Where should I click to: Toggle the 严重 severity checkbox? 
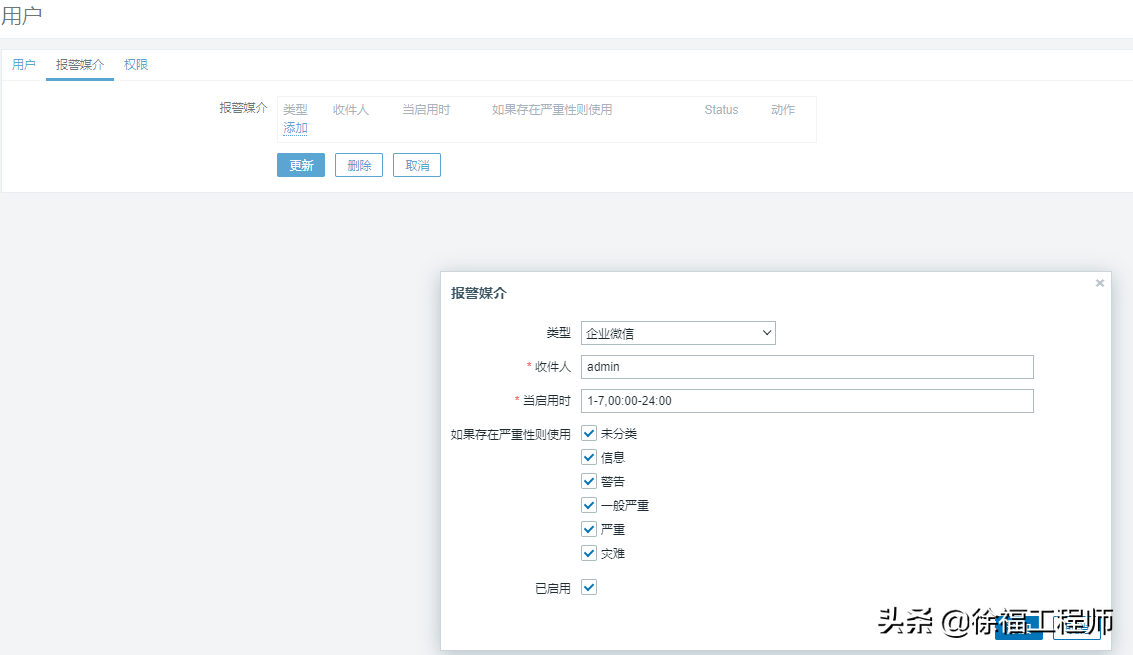[x=589, y=529]
